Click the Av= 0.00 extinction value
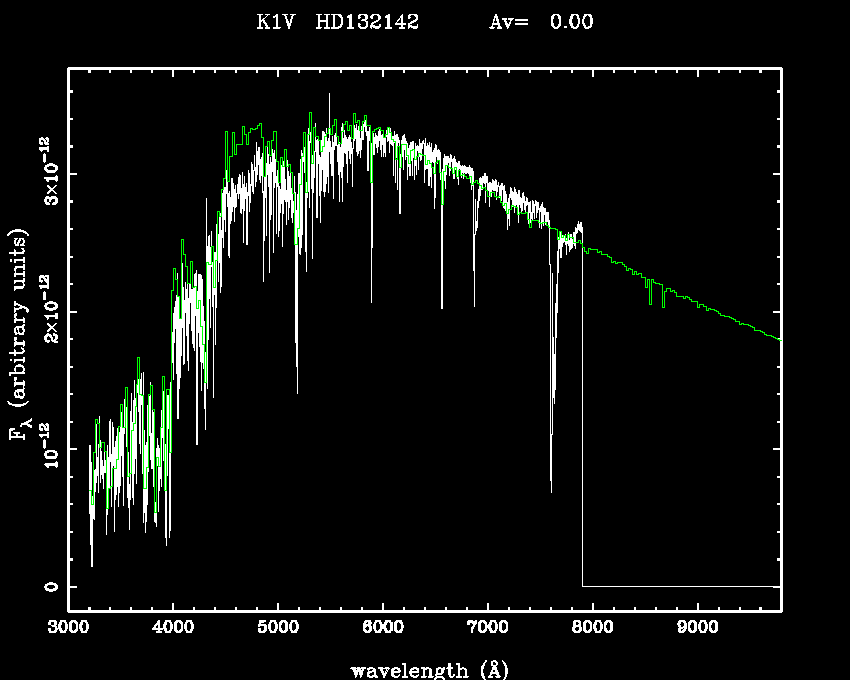 [x=541, y=22]
